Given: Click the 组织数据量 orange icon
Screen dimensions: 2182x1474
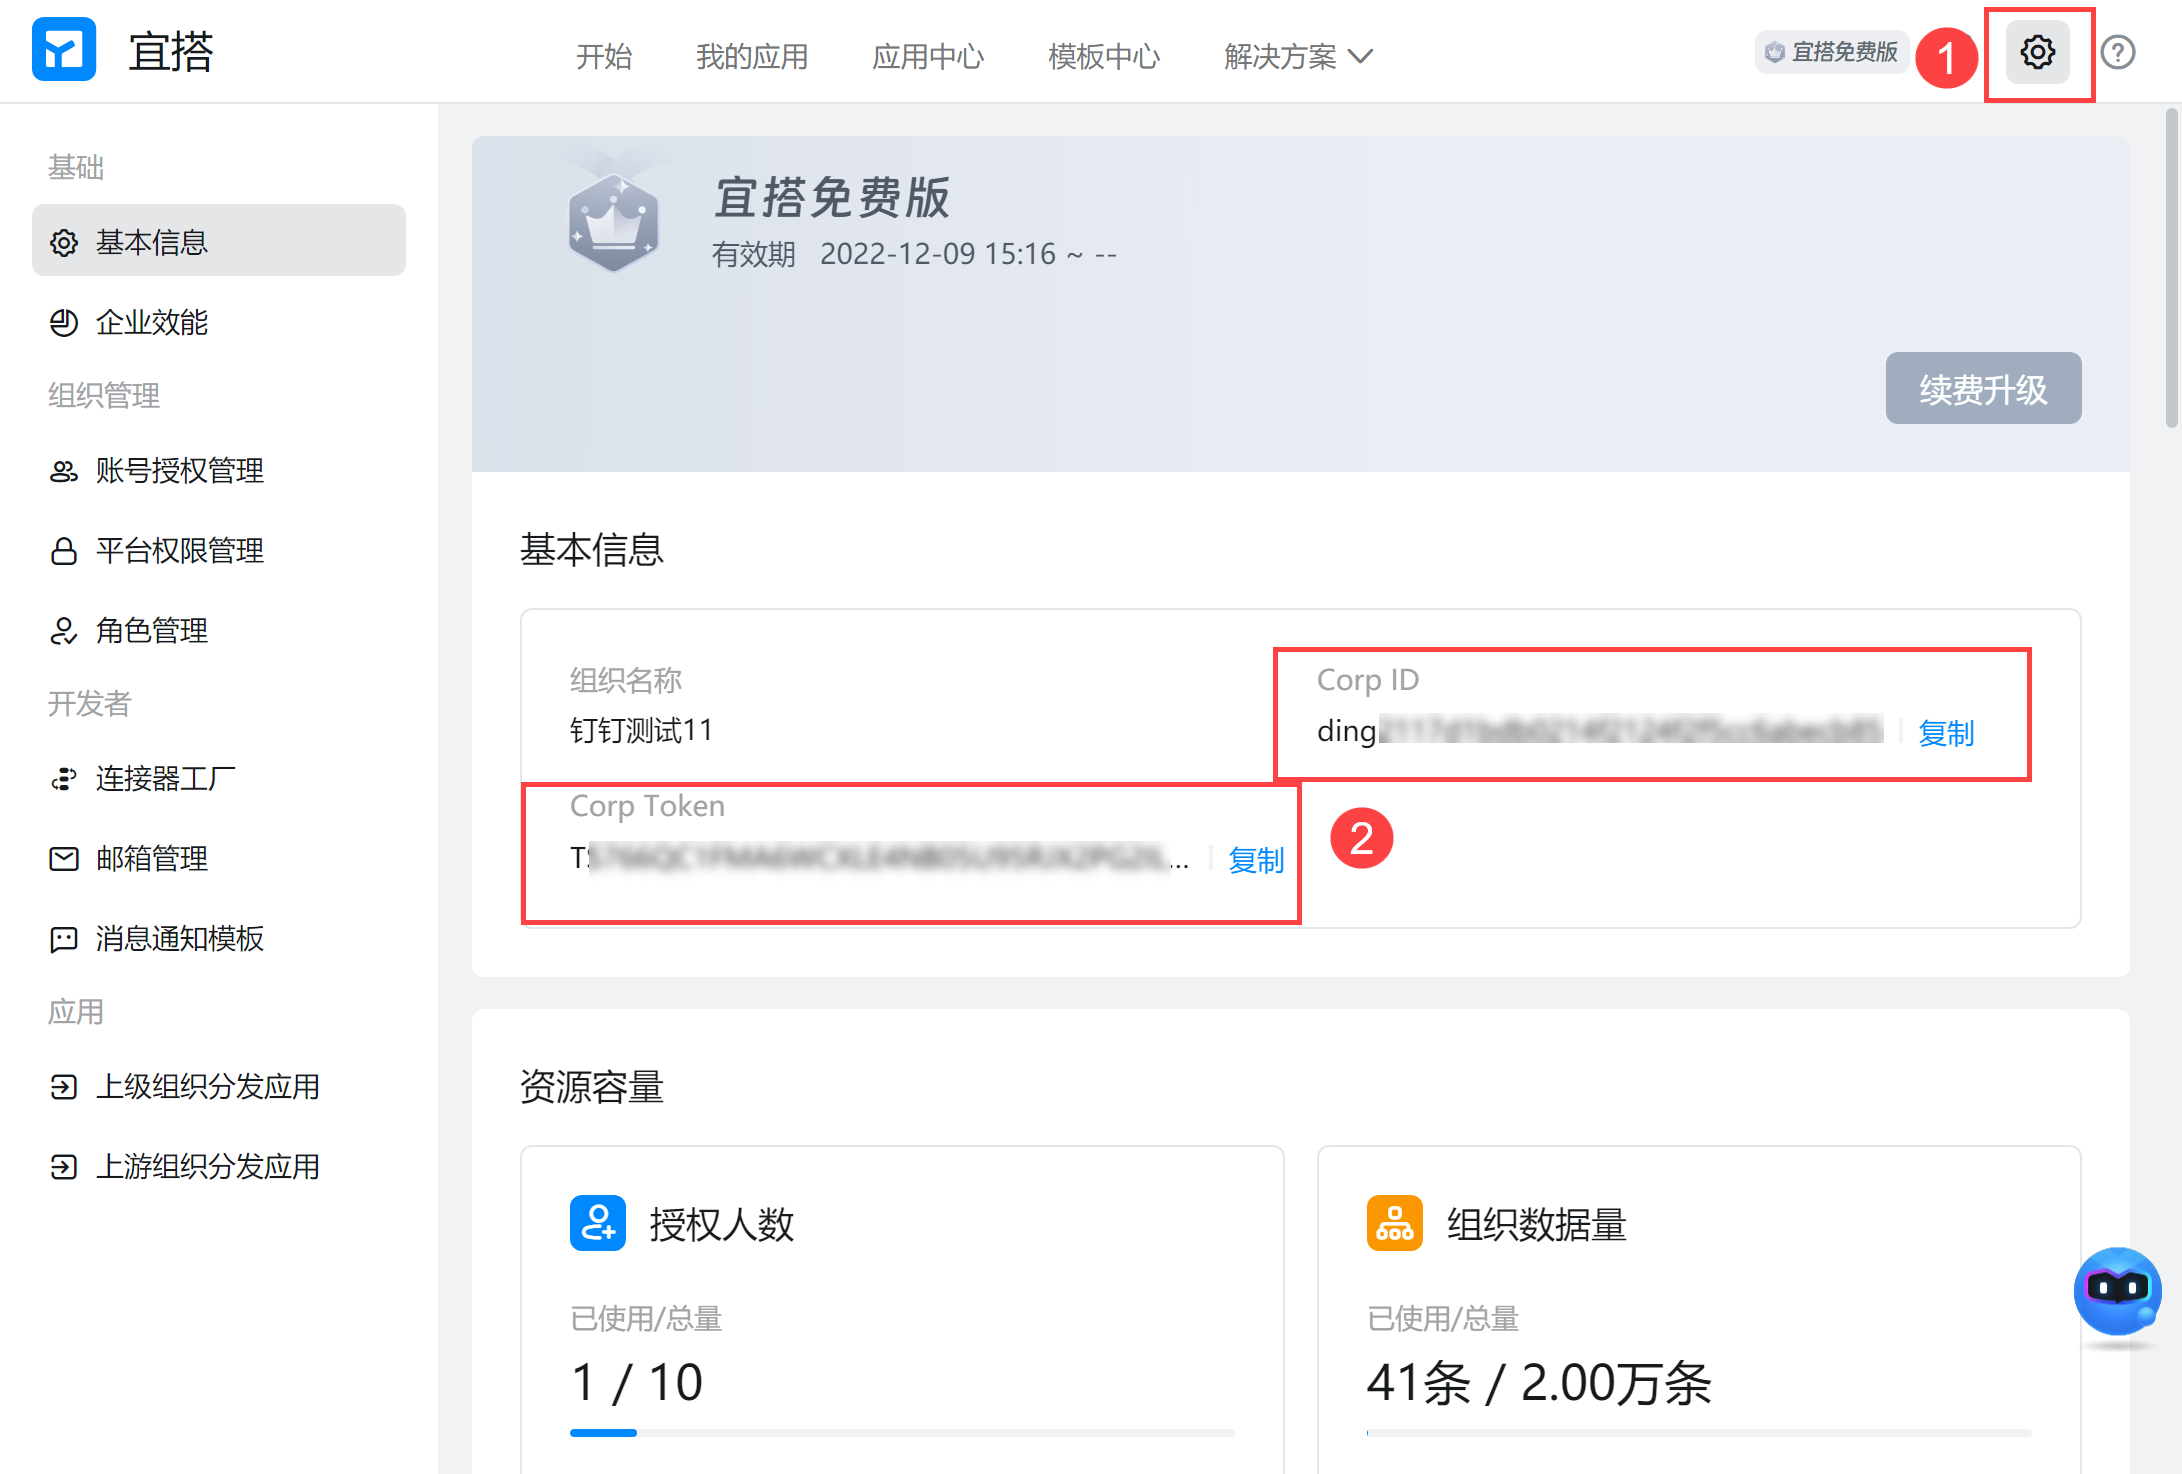Looking at the screenshot, I should pos(1394,1223).
